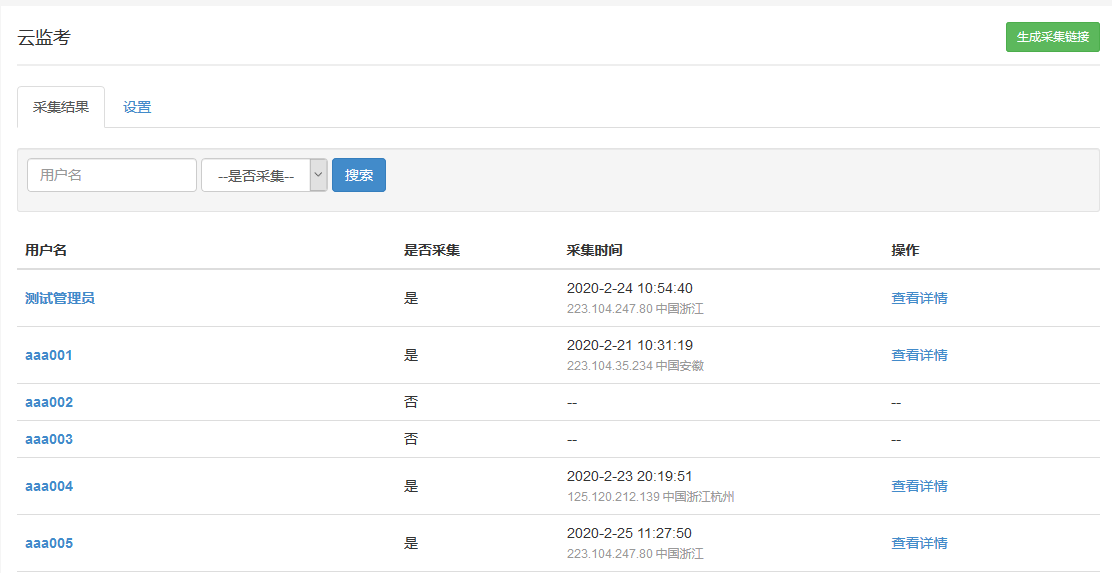Screen dimensions: 1112x573
Task: Open the 测试管理员 user link
Action: 60,298
